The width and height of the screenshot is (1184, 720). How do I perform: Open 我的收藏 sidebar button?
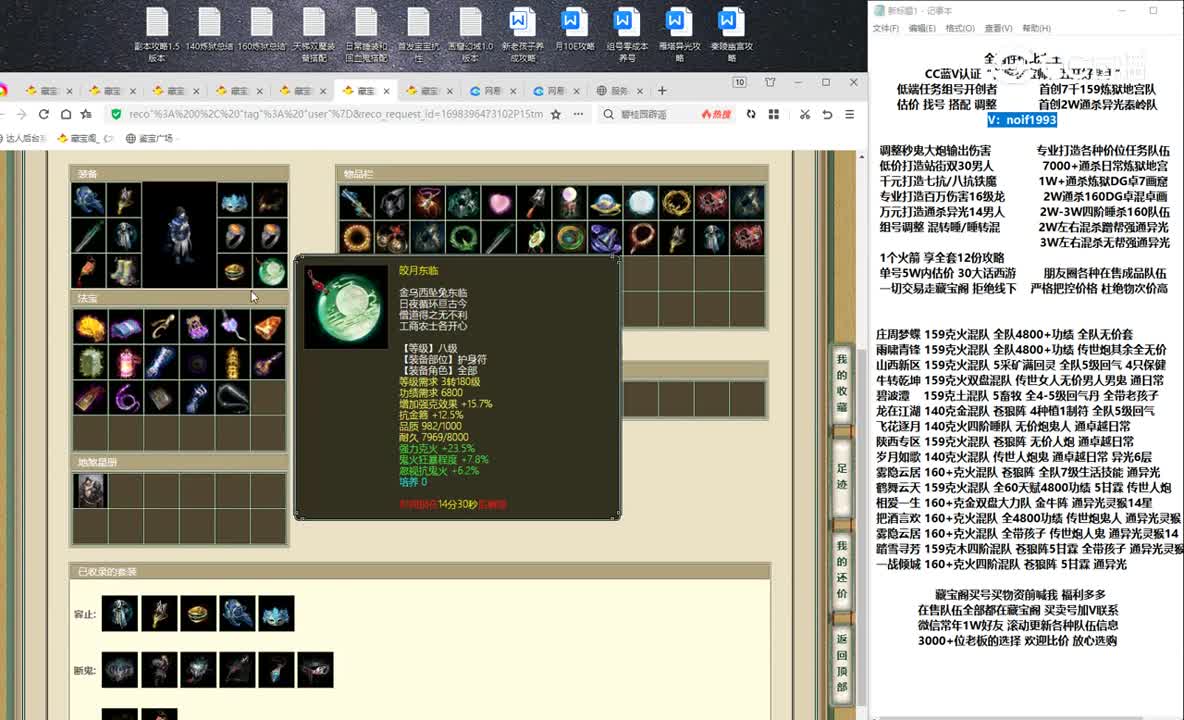click(842, 383)
